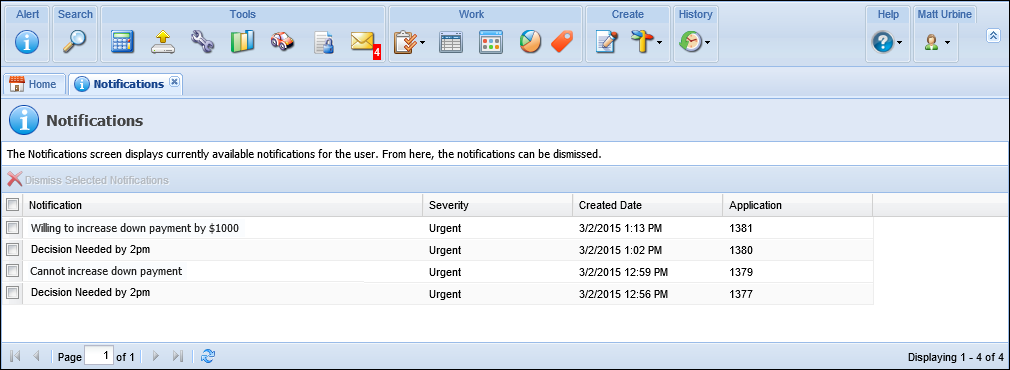Click the page number input field
This screenshot has width=1010, height=370.
(x=99, y=355)
